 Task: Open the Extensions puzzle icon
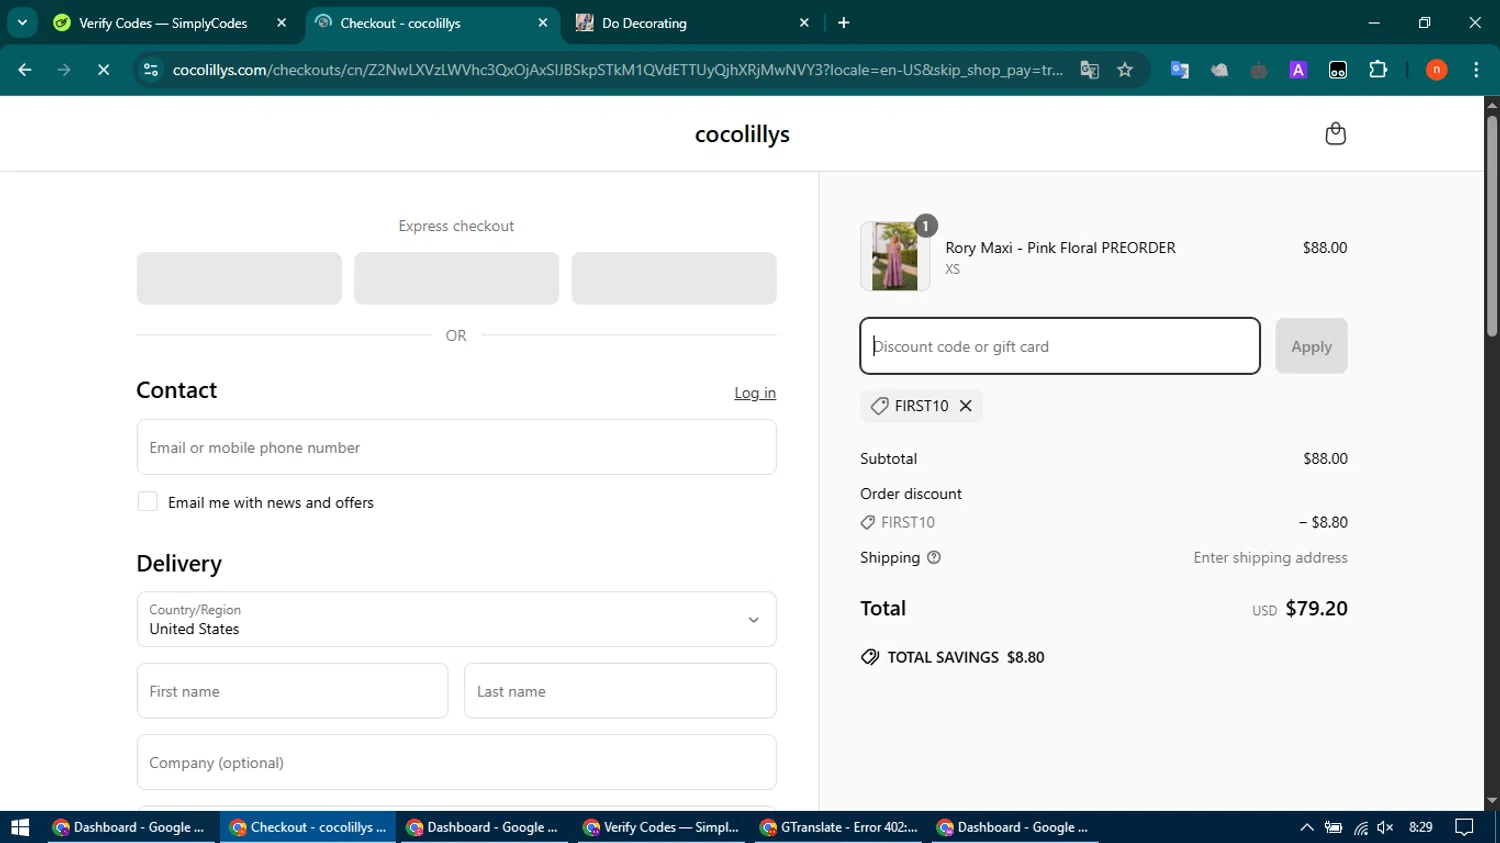pos(1378,70)
